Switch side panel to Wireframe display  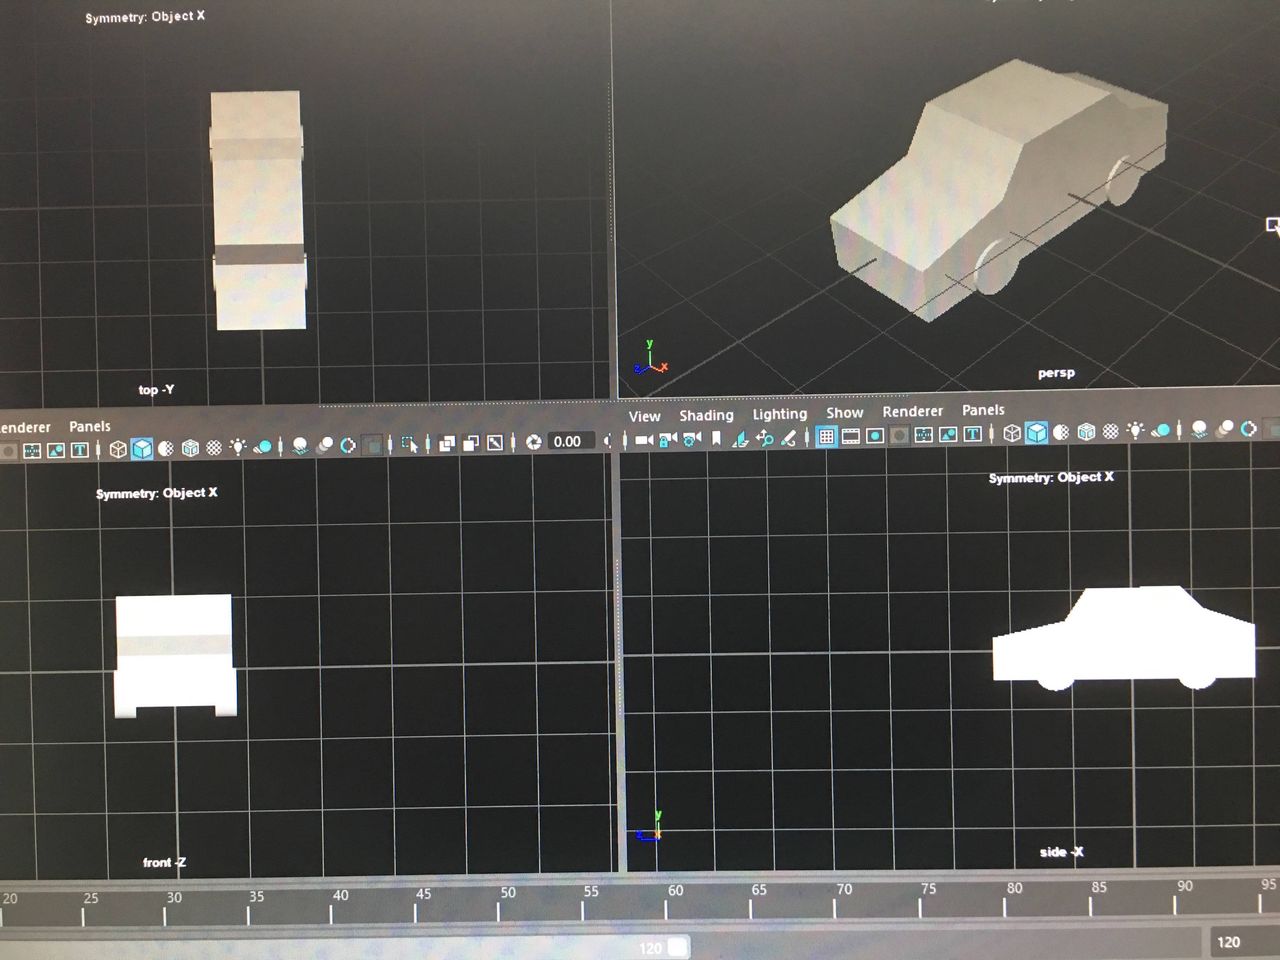1012,433
